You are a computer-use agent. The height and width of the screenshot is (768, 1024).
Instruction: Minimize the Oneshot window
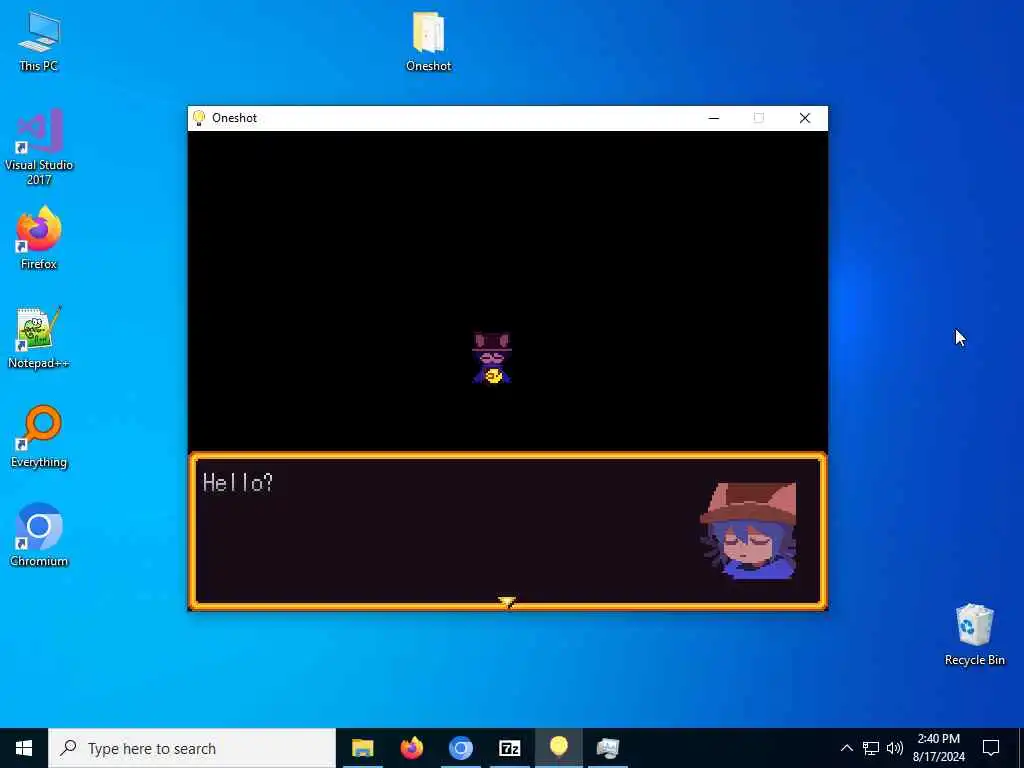click(713, 118)
